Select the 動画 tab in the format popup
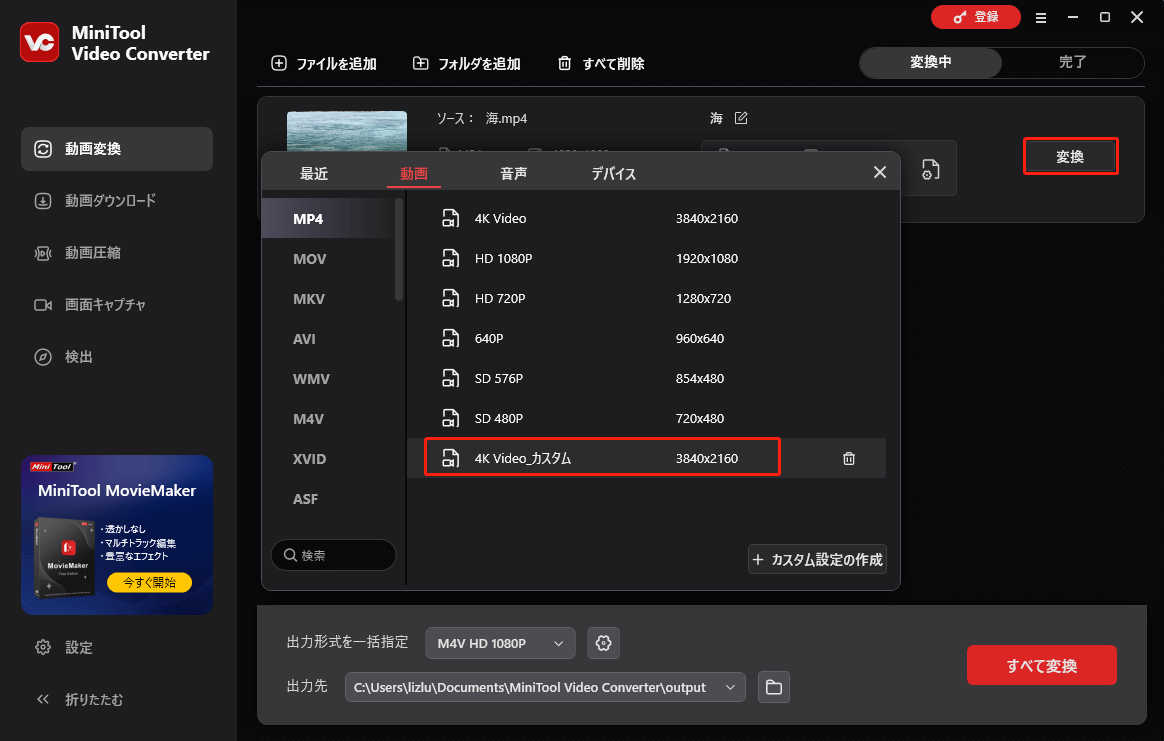Viewport: 1164px width, 741px height. [x=413, y=174]
